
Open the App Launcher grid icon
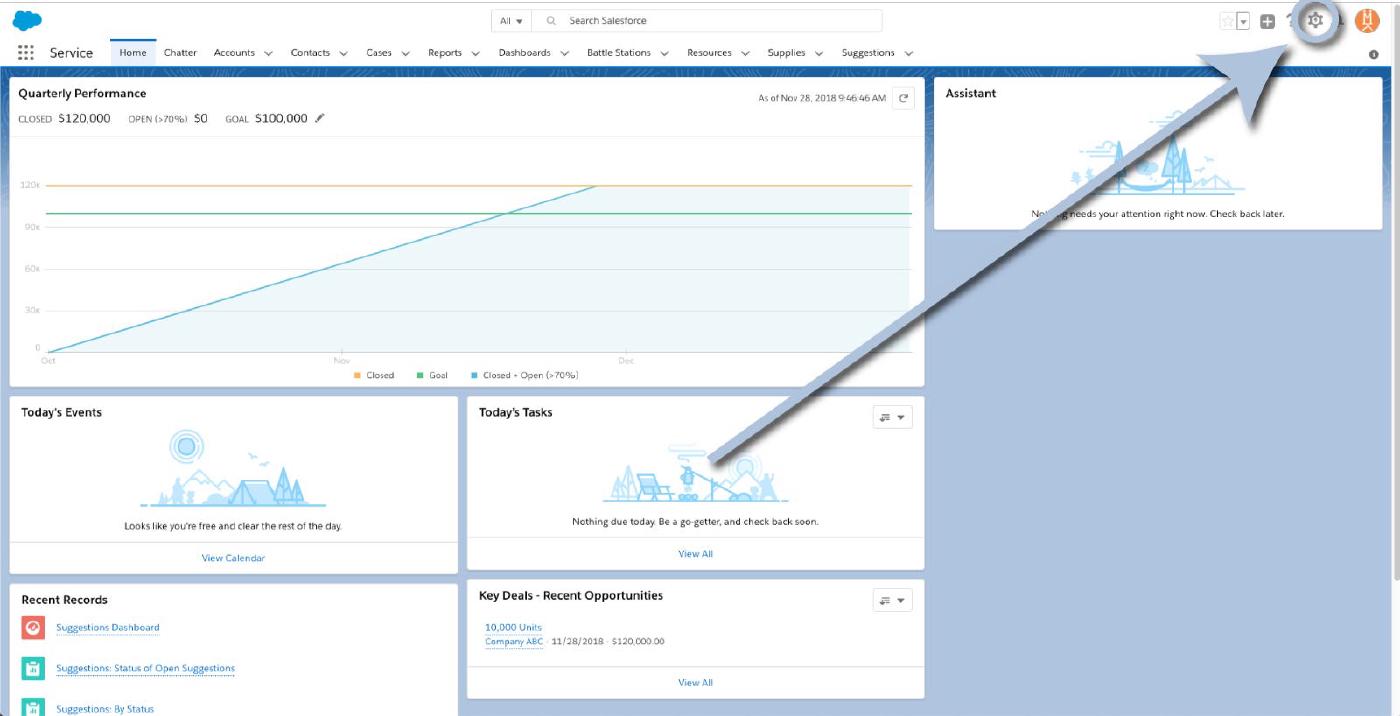[x=26, y=53]
